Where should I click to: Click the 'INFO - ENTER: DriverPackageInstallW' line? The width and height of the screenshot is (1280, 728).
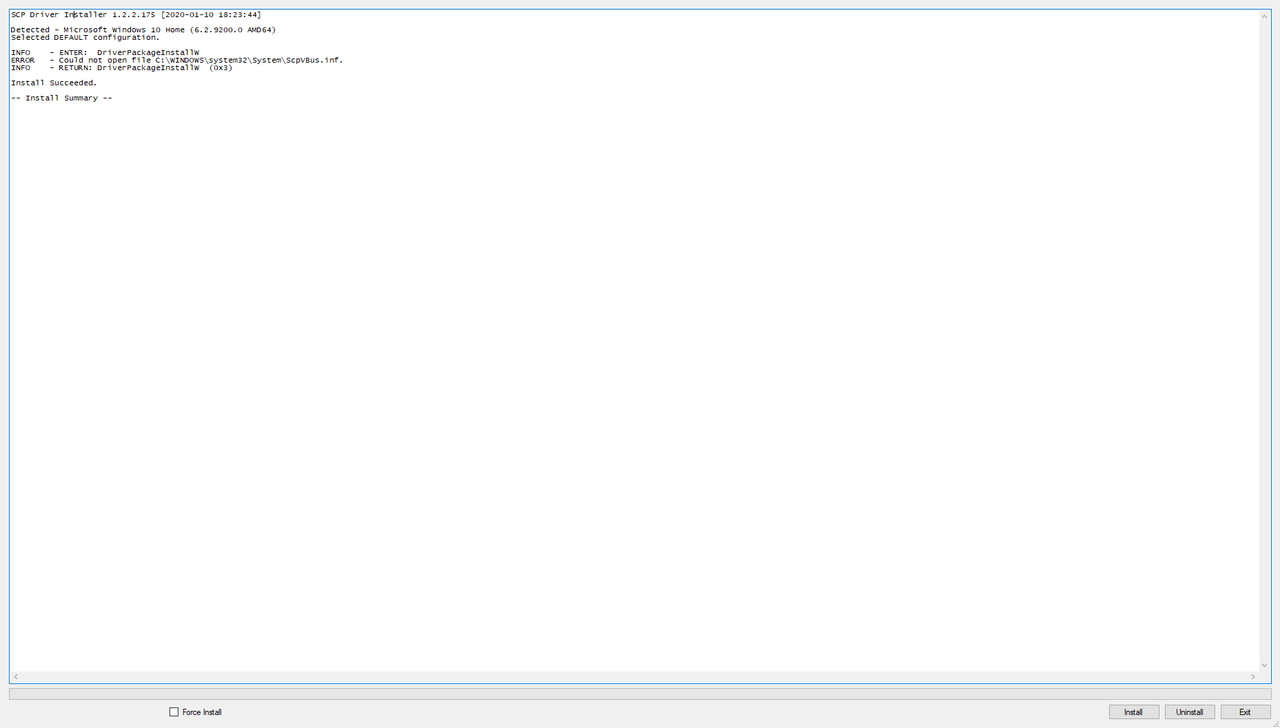(x=105, y=52)
